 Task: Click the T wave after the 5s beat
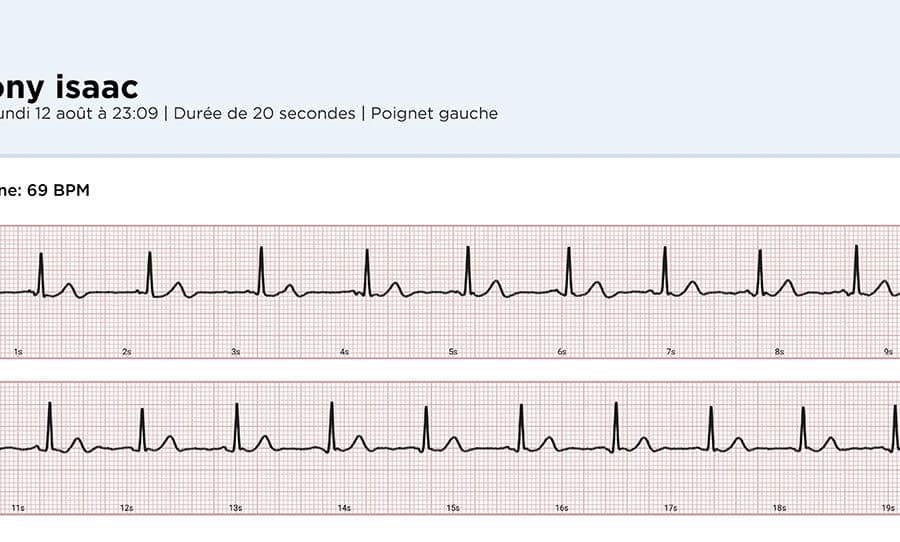pos(495,287)
